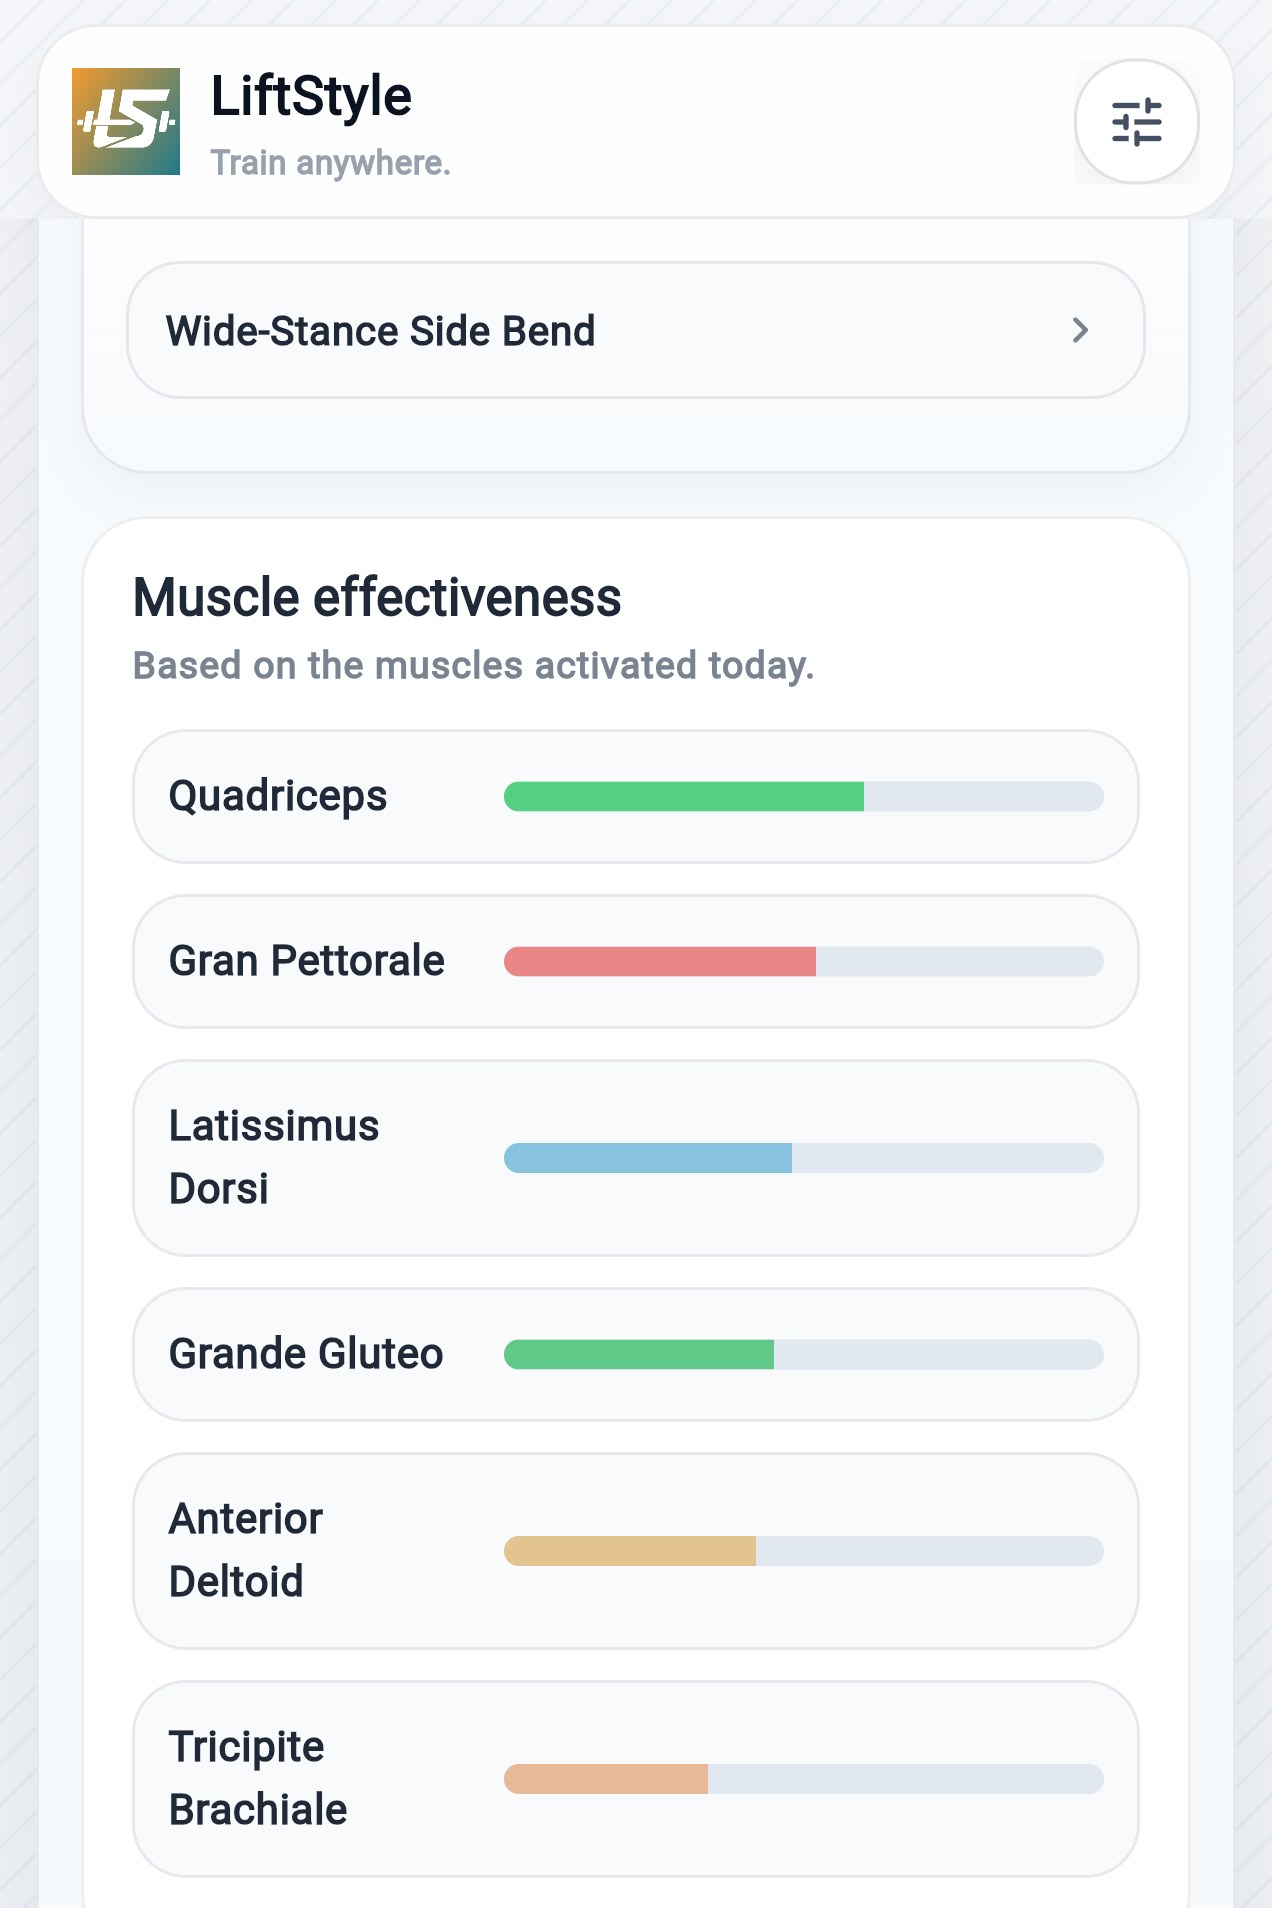Click the Muscle effectiveness heading
Screen dimensions: 1272x1908
(377, 598)
